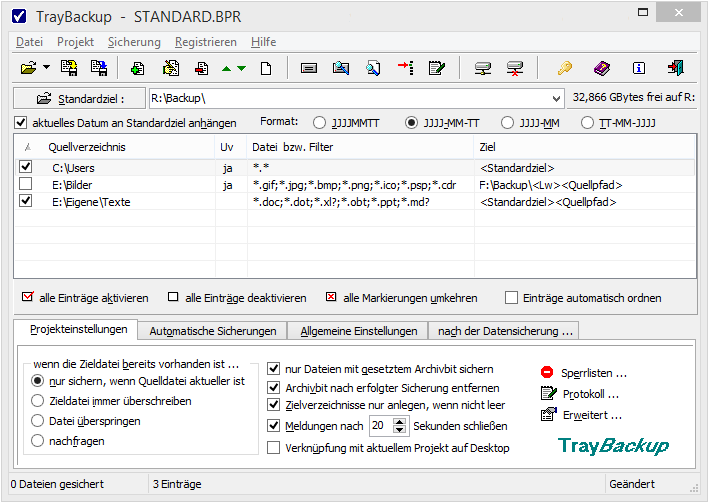The height and width of the screenshot is (502, 709).
Task: Toggle nur Dateien mit gesetztem Archivbit sichern
Action: [x=274, y=369]
